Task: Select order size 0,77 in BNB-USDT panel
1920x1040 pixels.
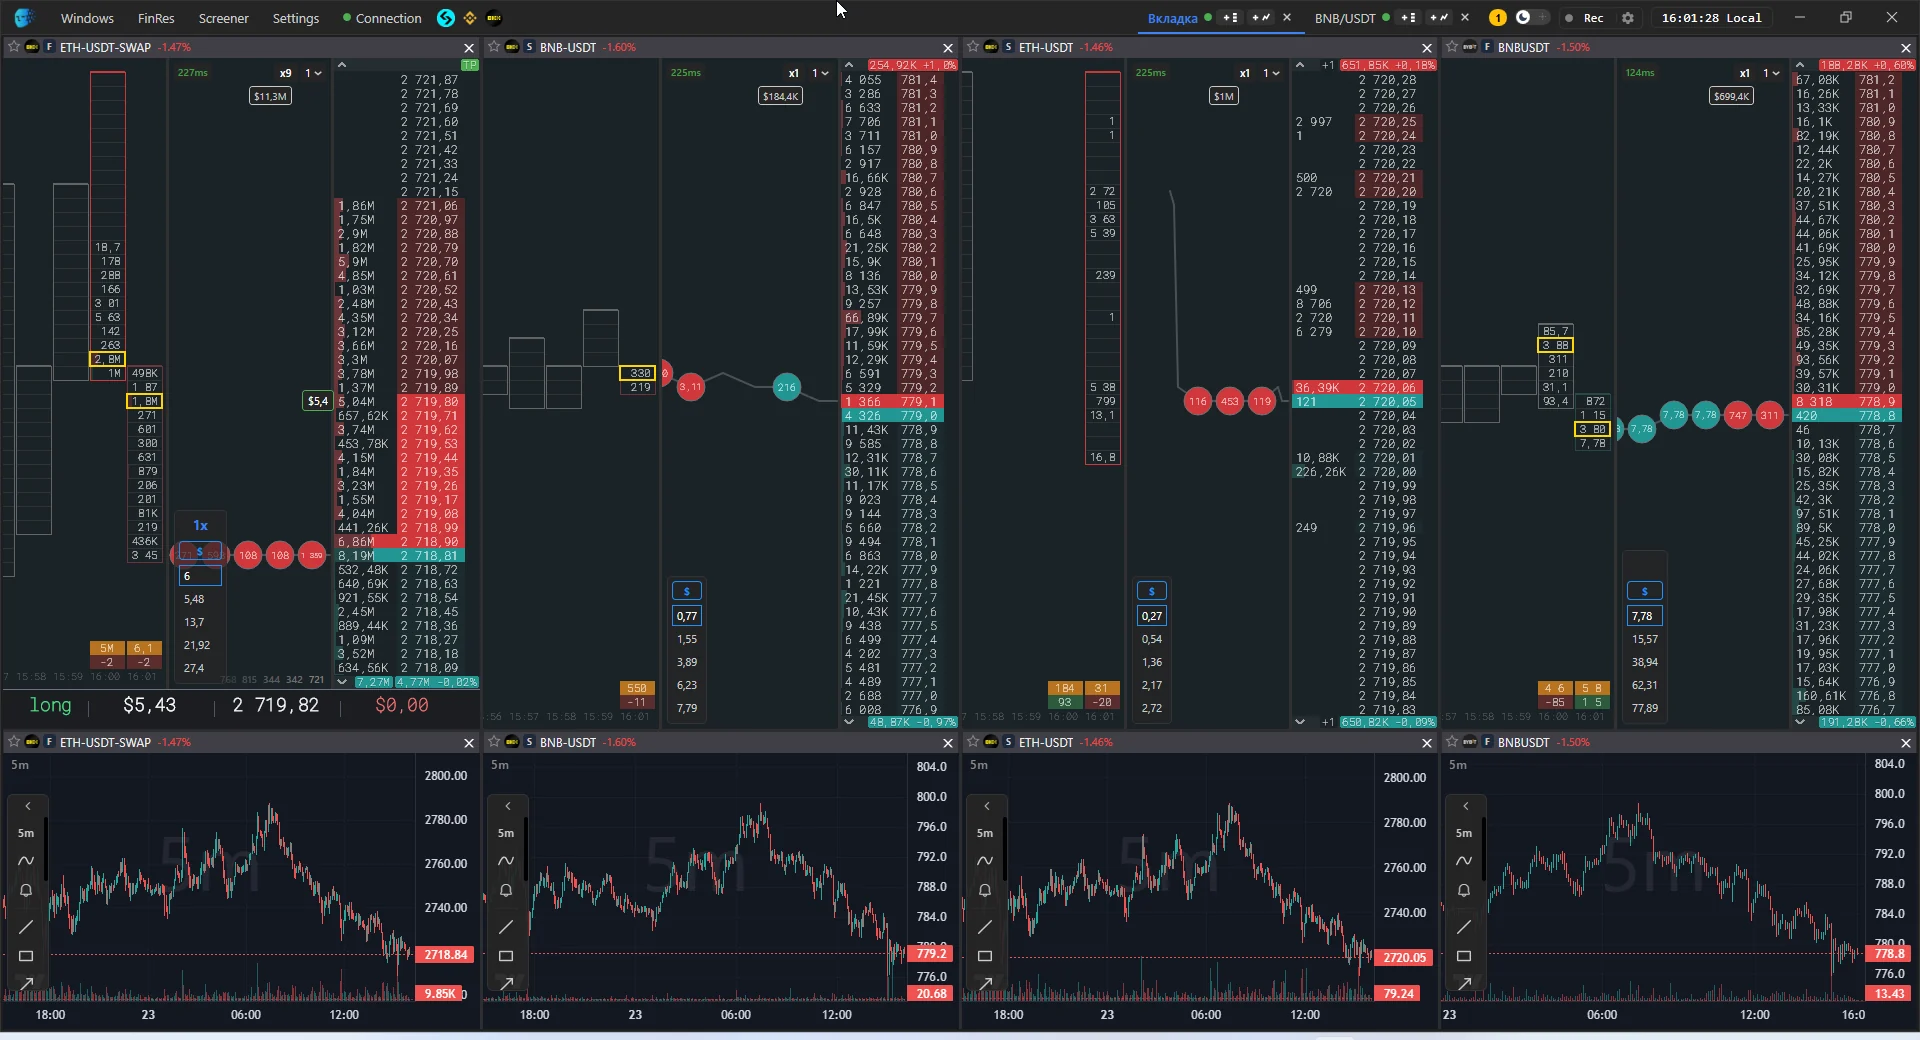Action: (687, 616)
